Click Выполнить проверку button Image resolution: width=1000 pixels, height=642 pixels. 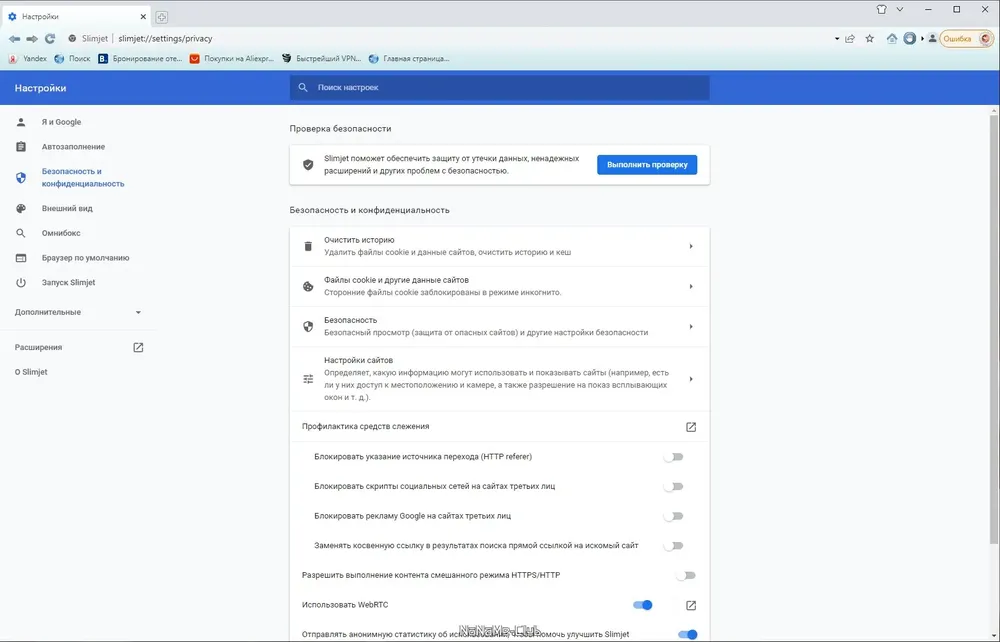coord(647,164)
